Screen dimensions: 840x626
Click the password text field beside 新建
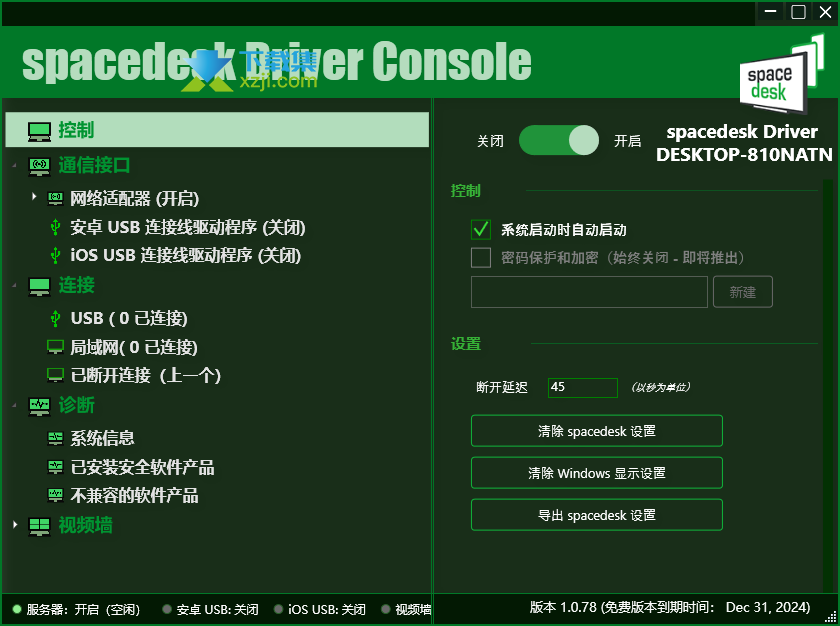click(x=589, y=292)
